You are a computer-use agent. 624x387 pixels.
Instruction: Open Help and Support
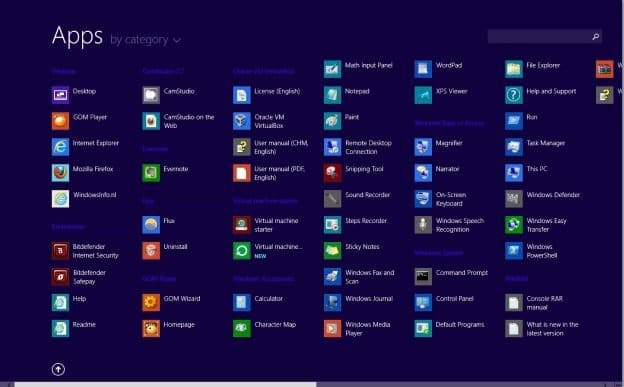click(542, 95)
